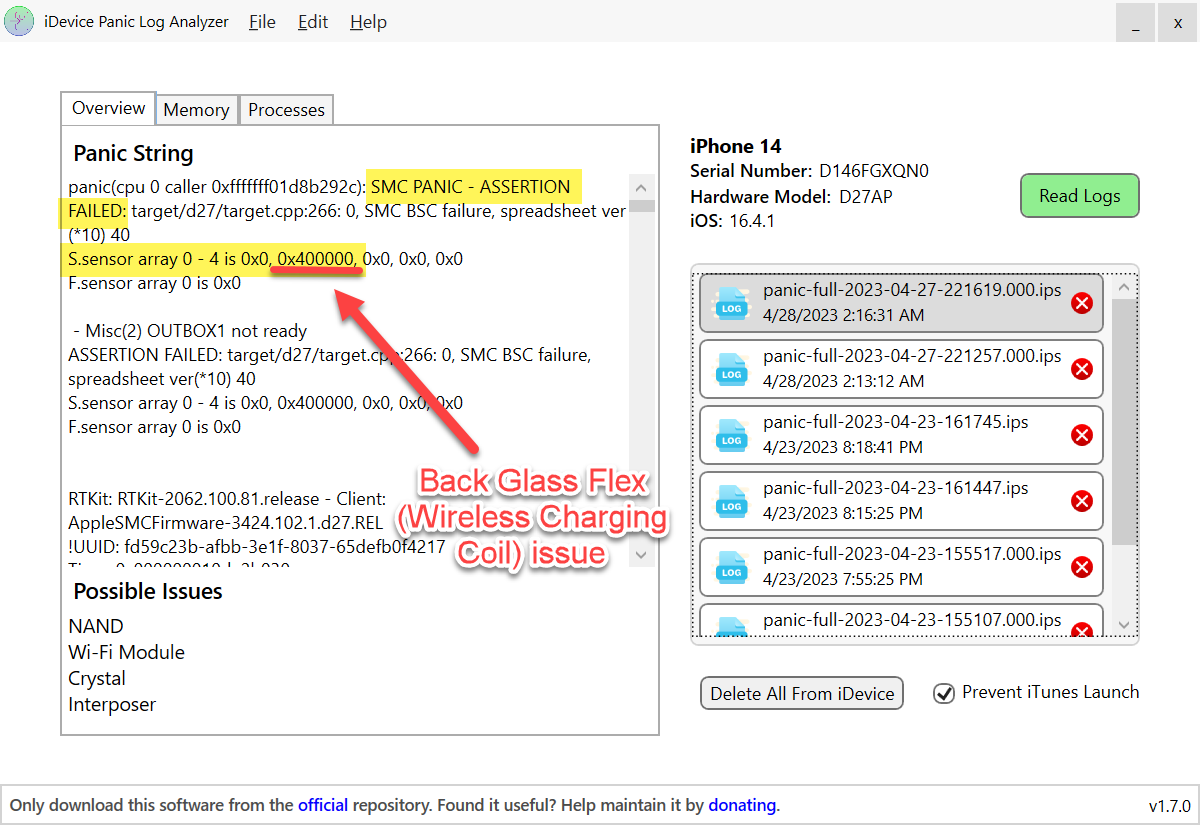This screenshot has height=825, width=1200.
Task: Select panic-full-2023-04-23-155517.000.ips file name
Action: point(912,554)
